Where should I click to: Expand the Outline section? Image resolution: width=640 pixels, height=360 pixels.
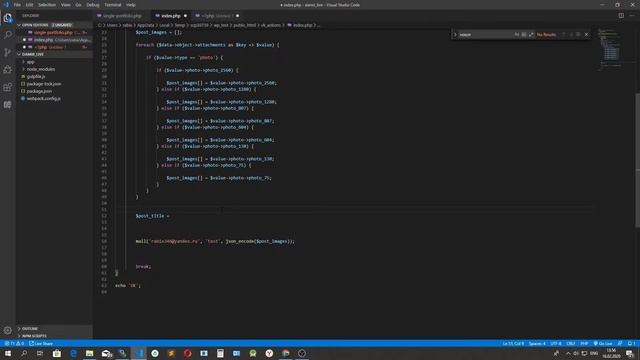pyautogui.click(x=54, y=329)
